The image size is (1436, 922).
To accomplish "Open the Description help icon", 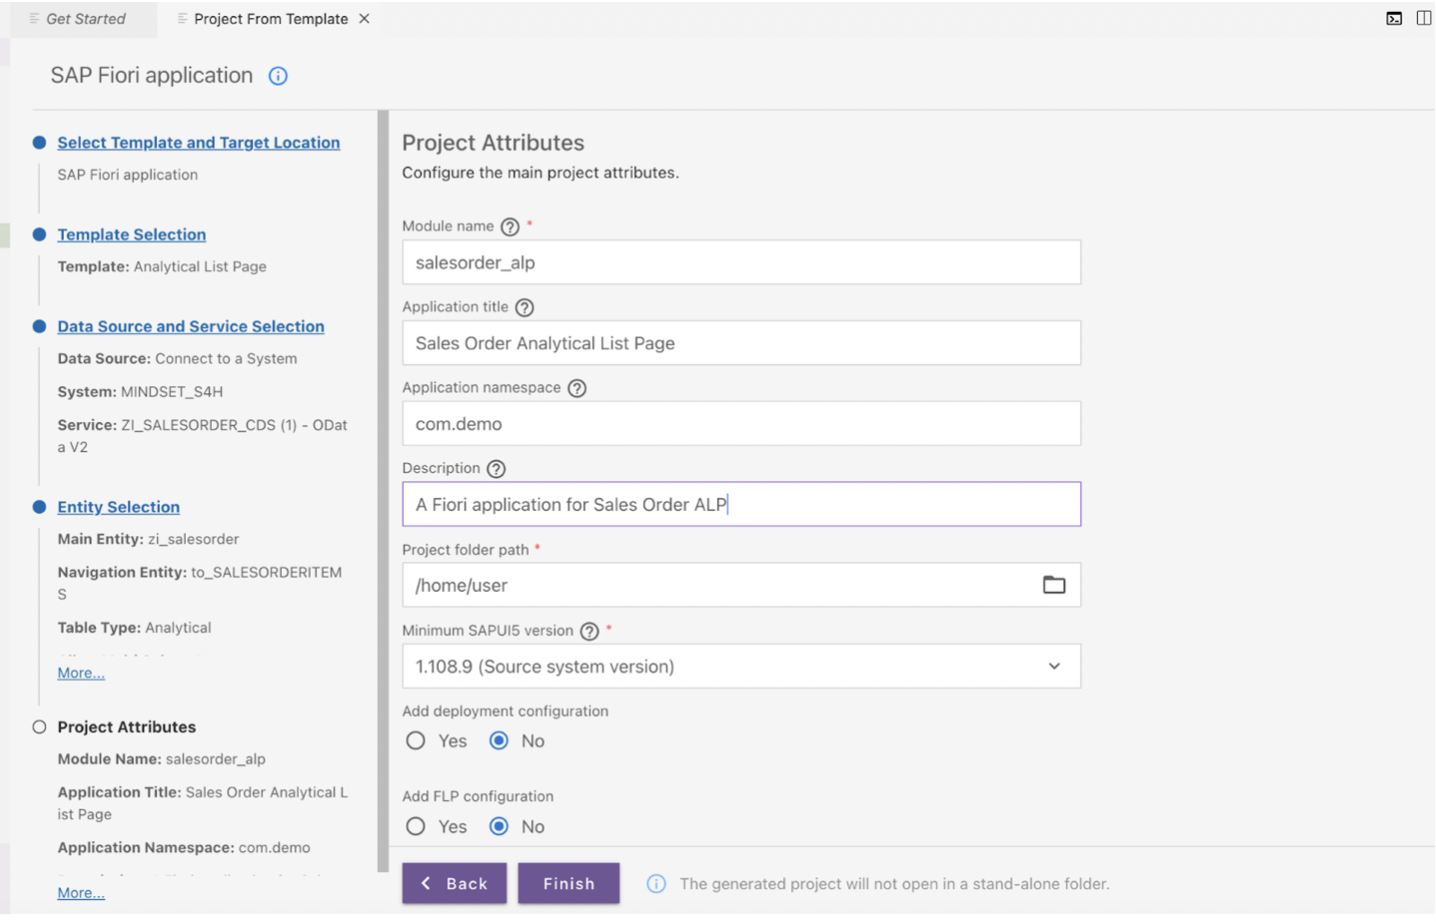I will tap(496, 469).
